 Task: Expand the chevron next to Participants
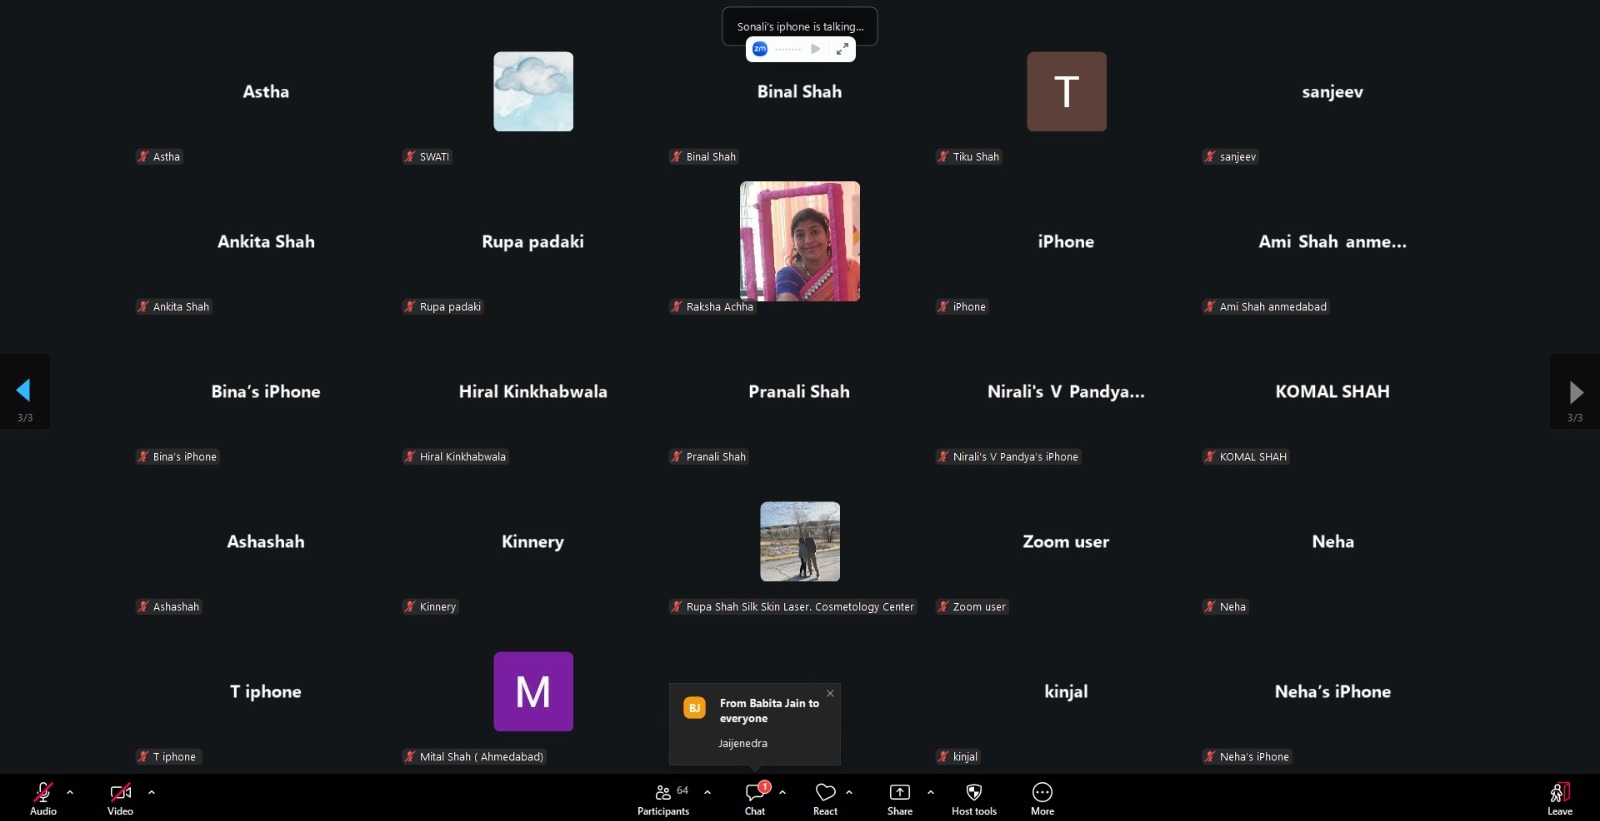pyautogui.click(x=707, y=792)
